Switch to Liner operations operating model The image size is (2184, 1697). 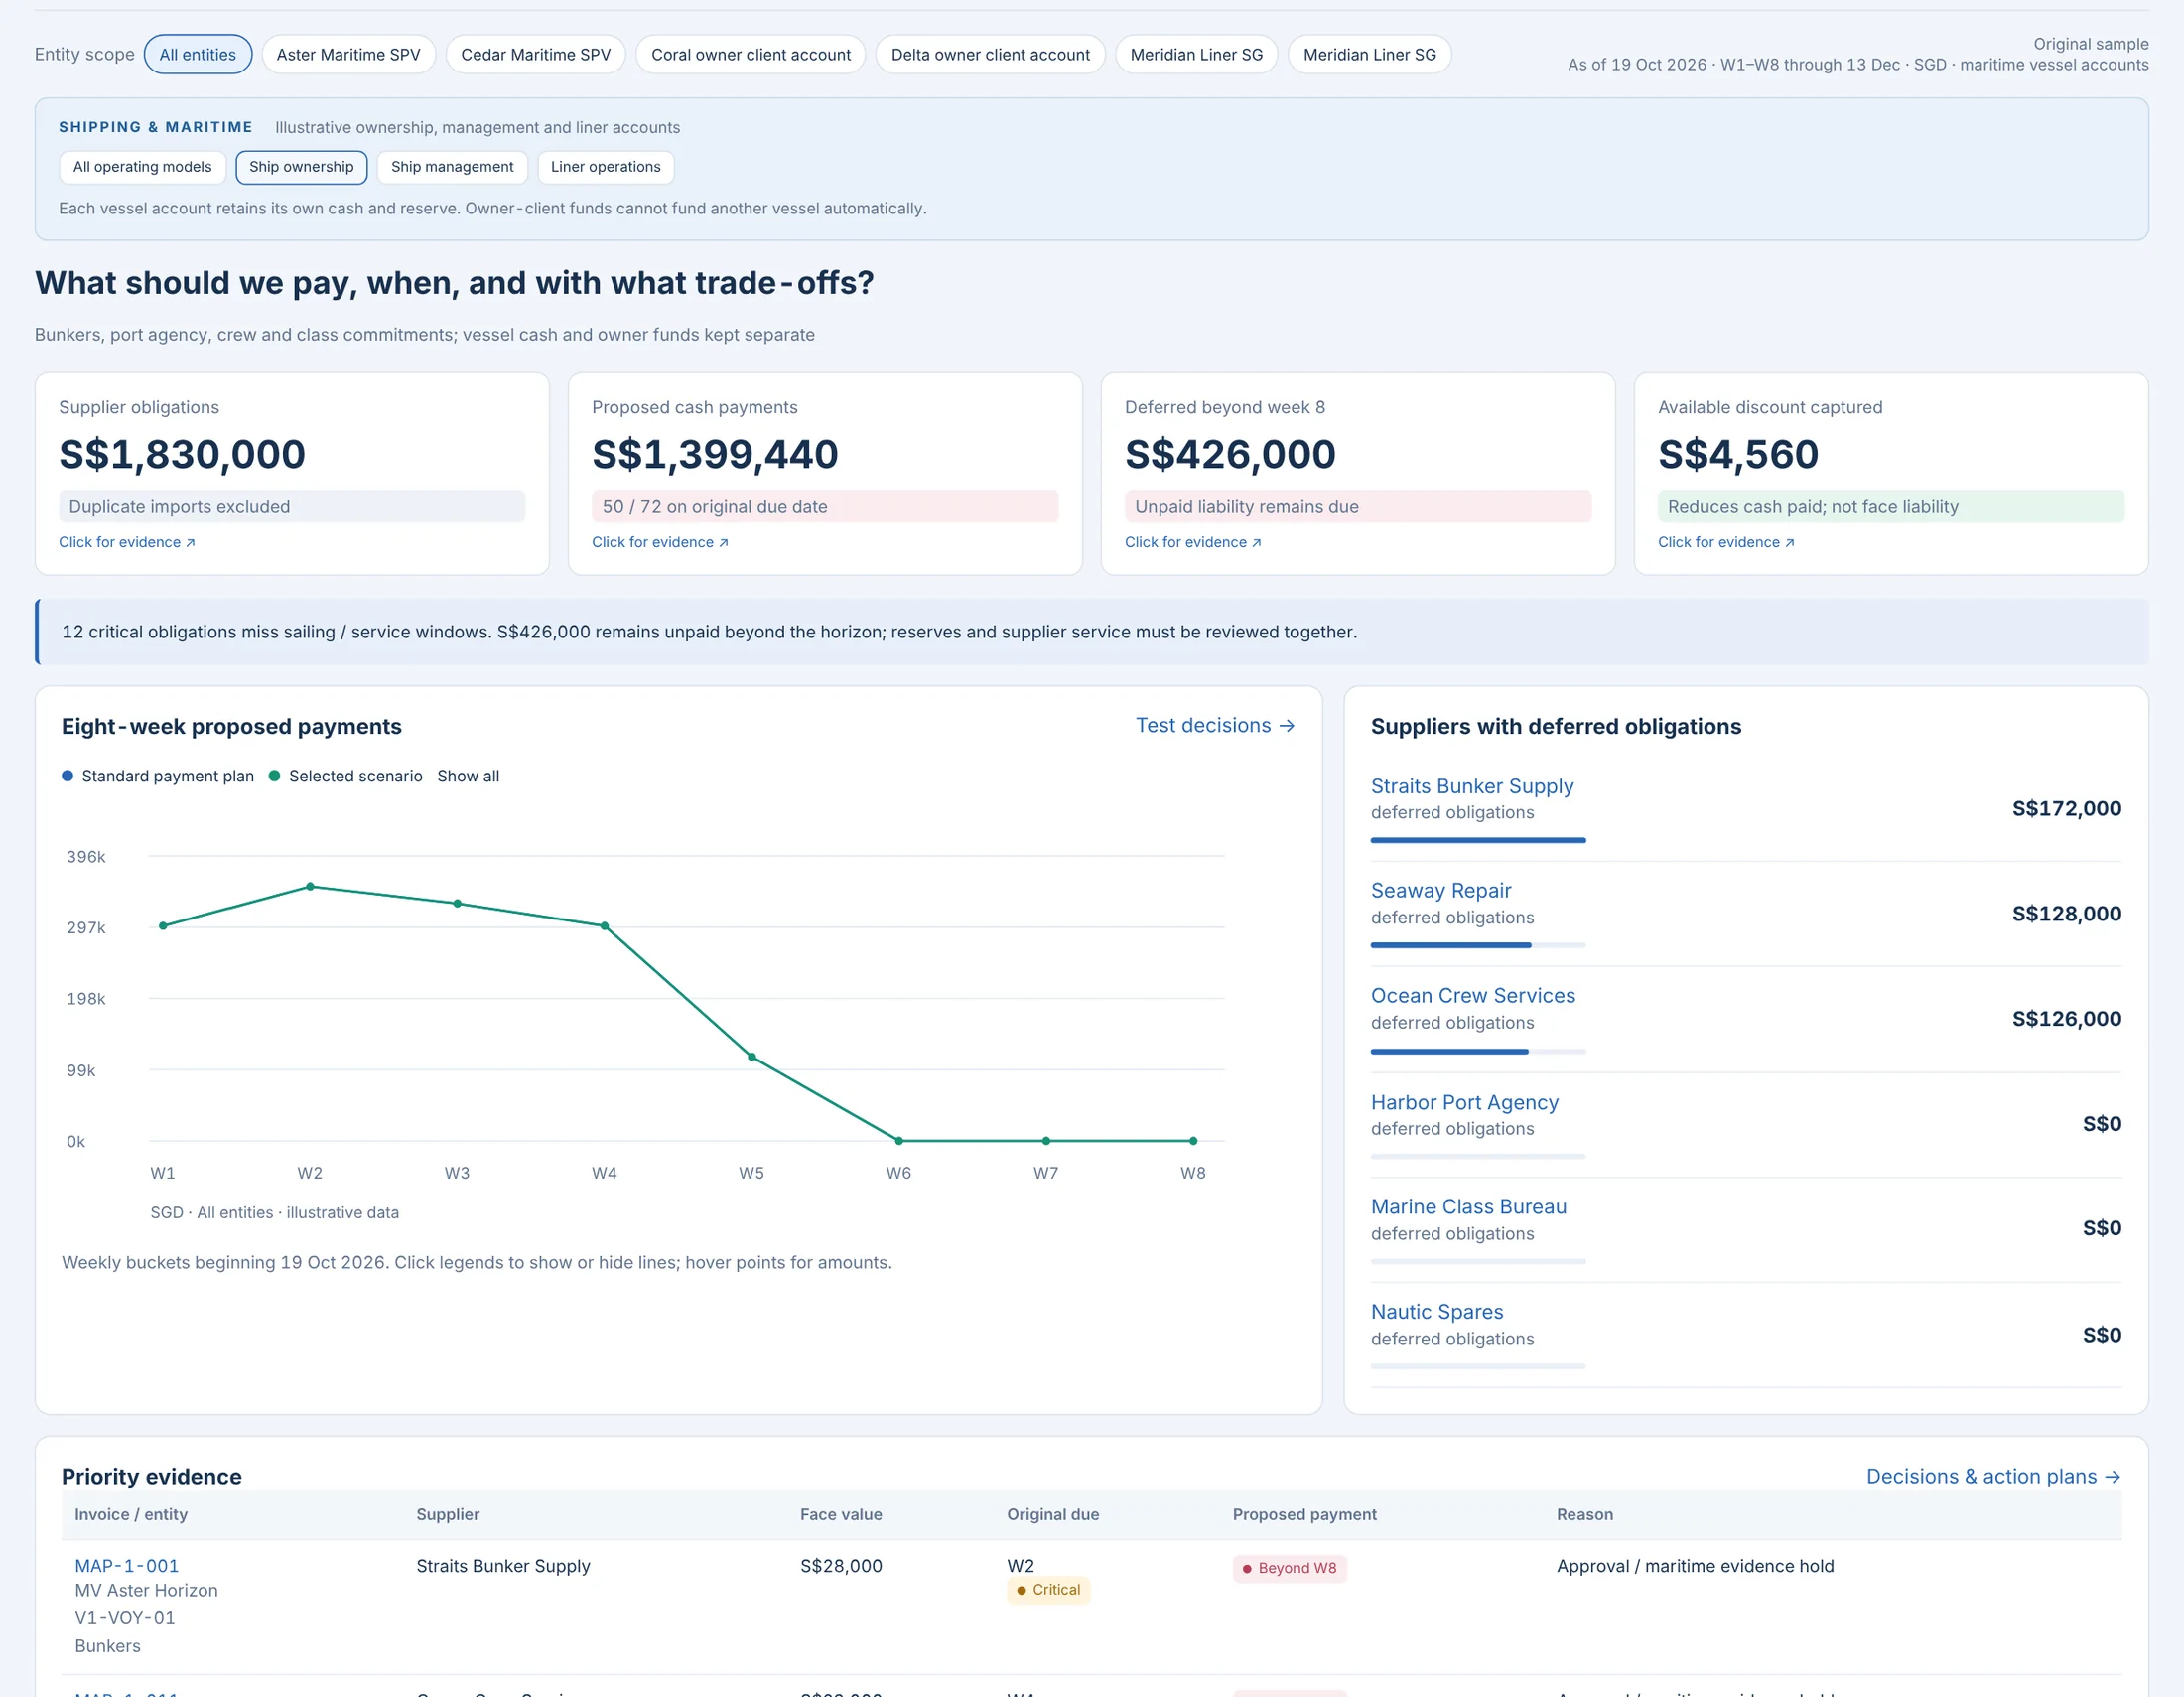tap(605, 167)
